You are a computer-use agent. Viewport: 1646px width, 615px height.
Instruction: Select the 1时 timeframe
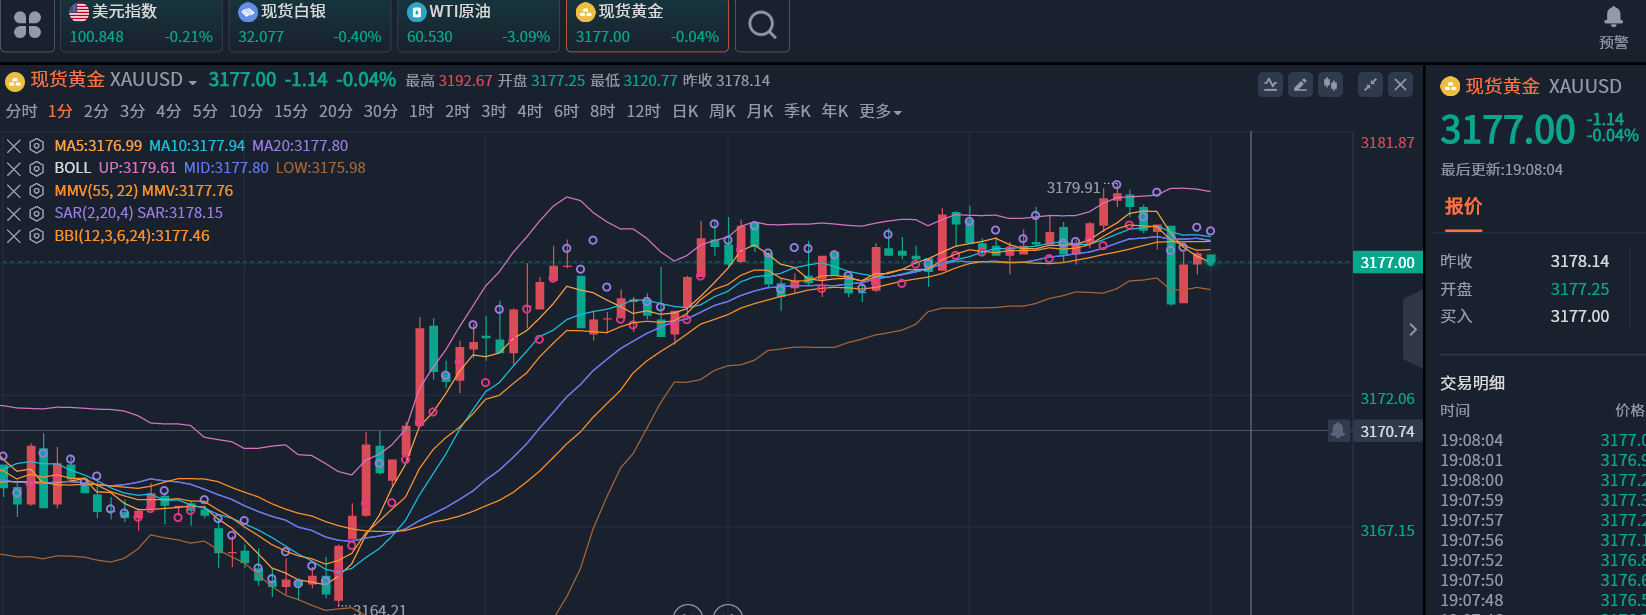pos(421,112)
